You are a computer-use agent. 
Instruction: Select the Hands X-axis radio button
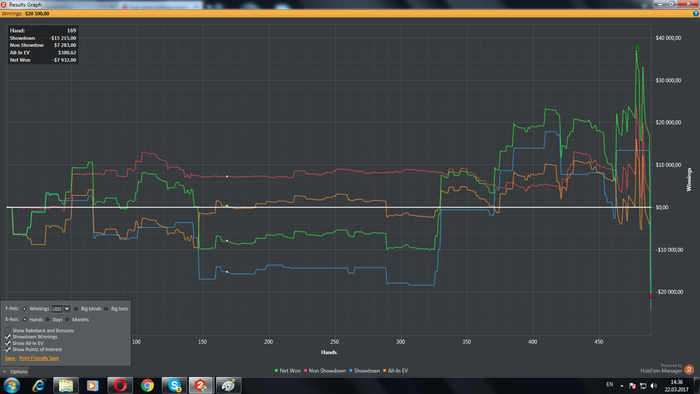click(25, 319)
